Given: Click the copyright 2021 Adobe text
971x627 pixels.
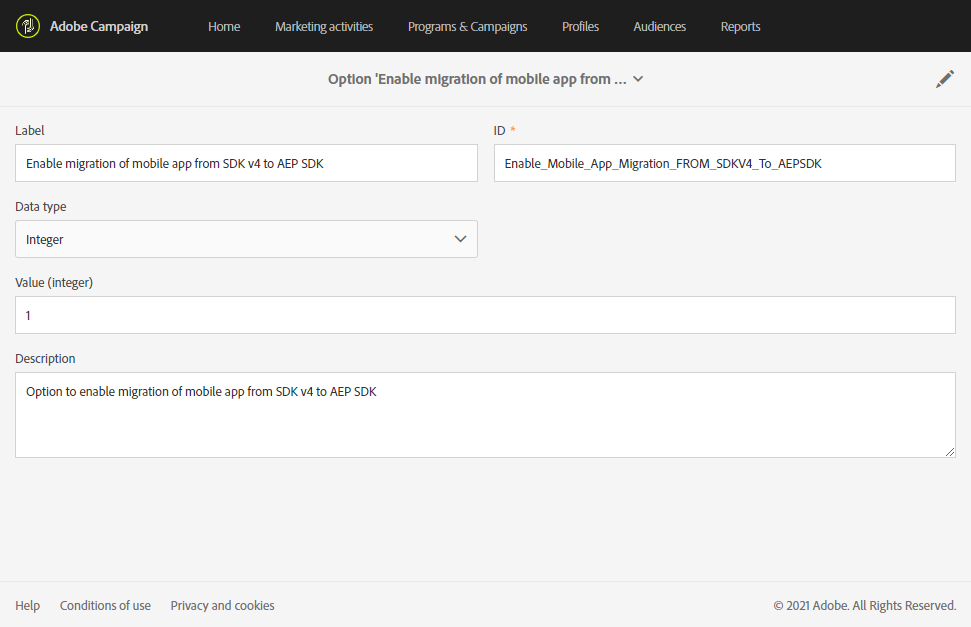Looking at the screenshot, I should coord(864,605).
